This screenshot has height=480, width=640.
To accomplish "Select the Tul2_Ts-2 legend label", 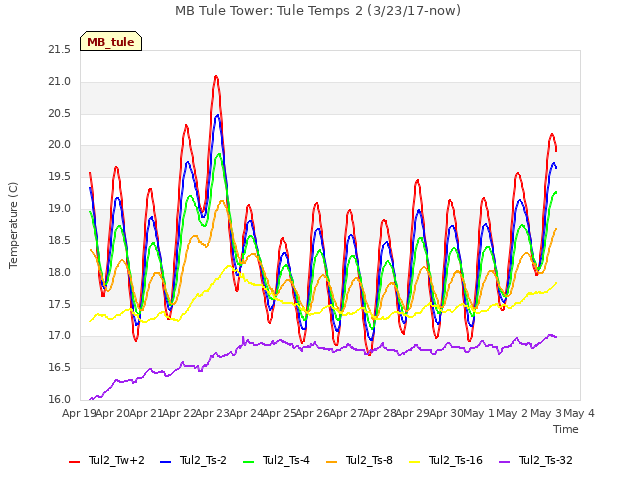I will tap(203, 460).
